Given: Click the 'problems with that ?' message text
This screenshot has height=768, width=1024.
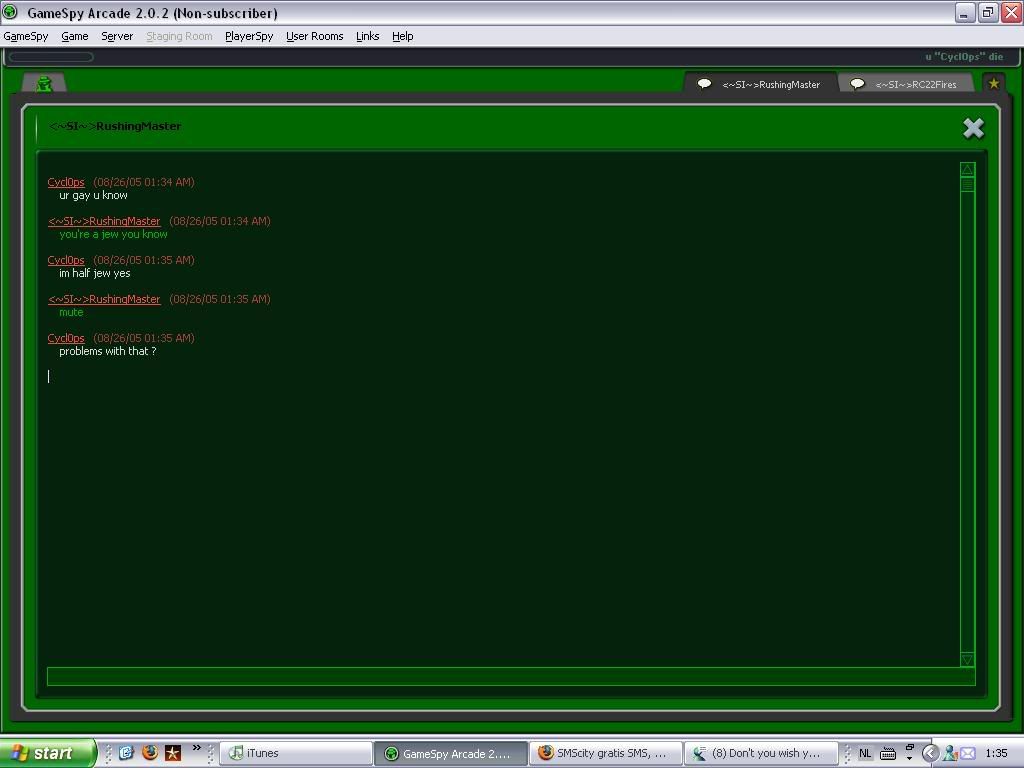Looking at the screenshot, I should 108,351.
